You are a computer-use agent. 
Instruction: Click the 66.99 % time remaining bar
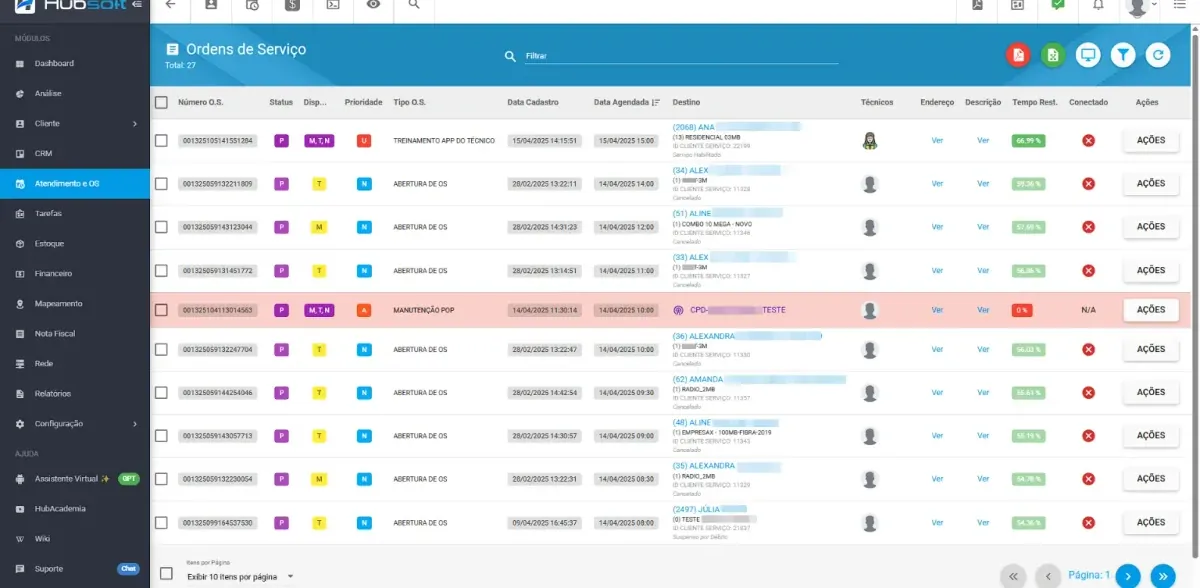click(x=1028, y=141)
